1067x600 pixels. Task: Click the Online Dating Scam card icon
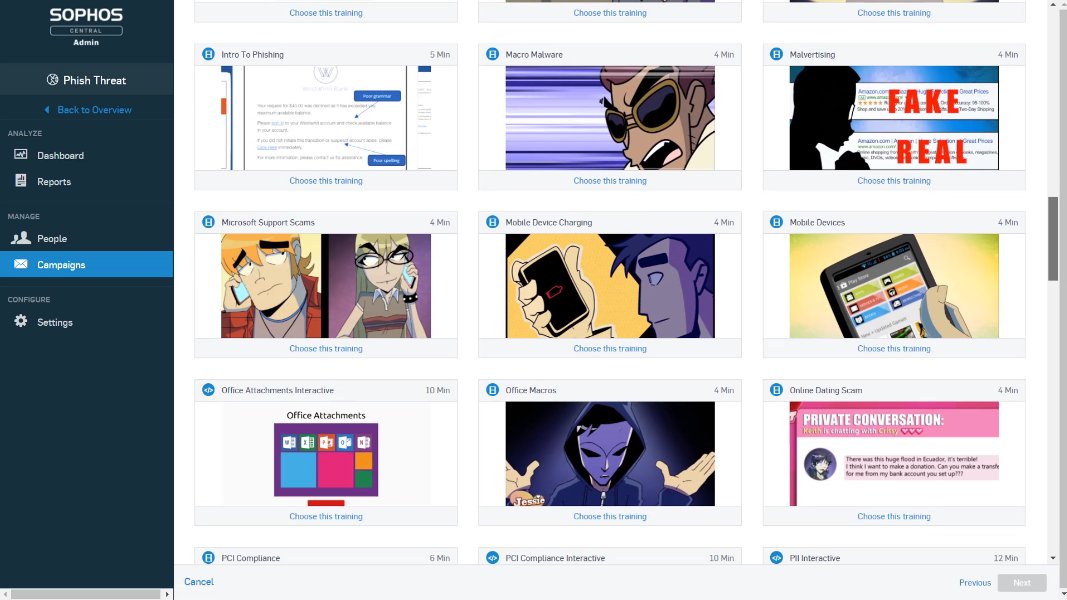click(776, 390)
